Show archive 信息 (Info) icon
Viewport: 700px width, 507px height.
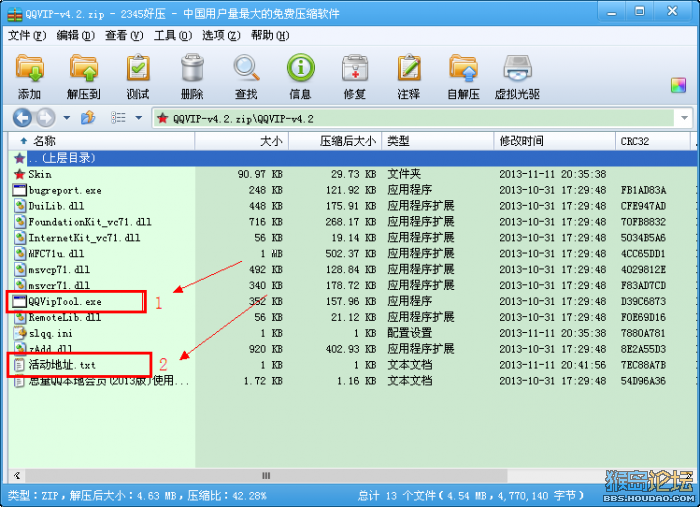(300, 68)
